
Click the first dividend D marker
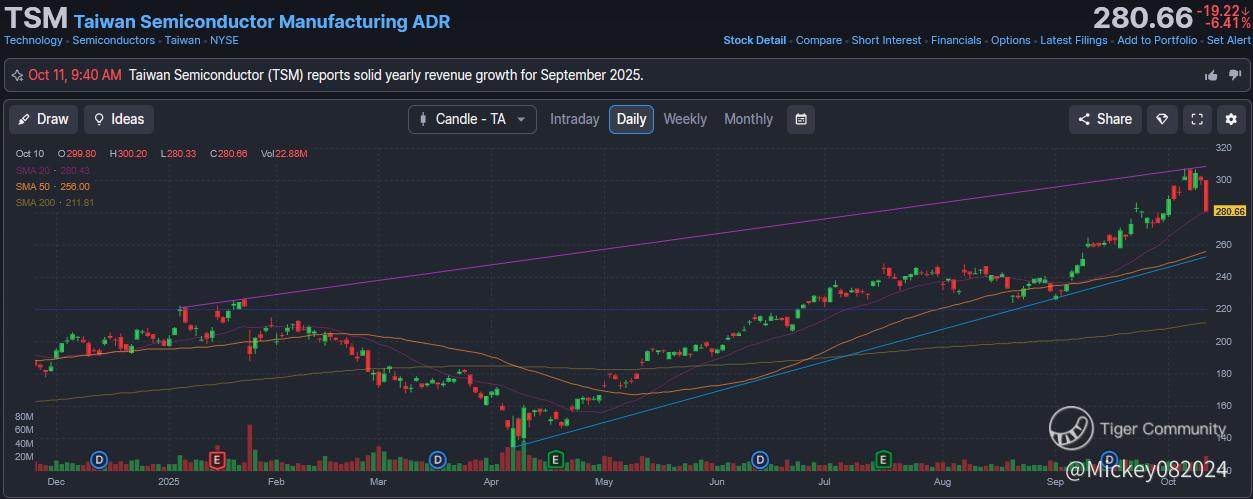tap(99, 459)
